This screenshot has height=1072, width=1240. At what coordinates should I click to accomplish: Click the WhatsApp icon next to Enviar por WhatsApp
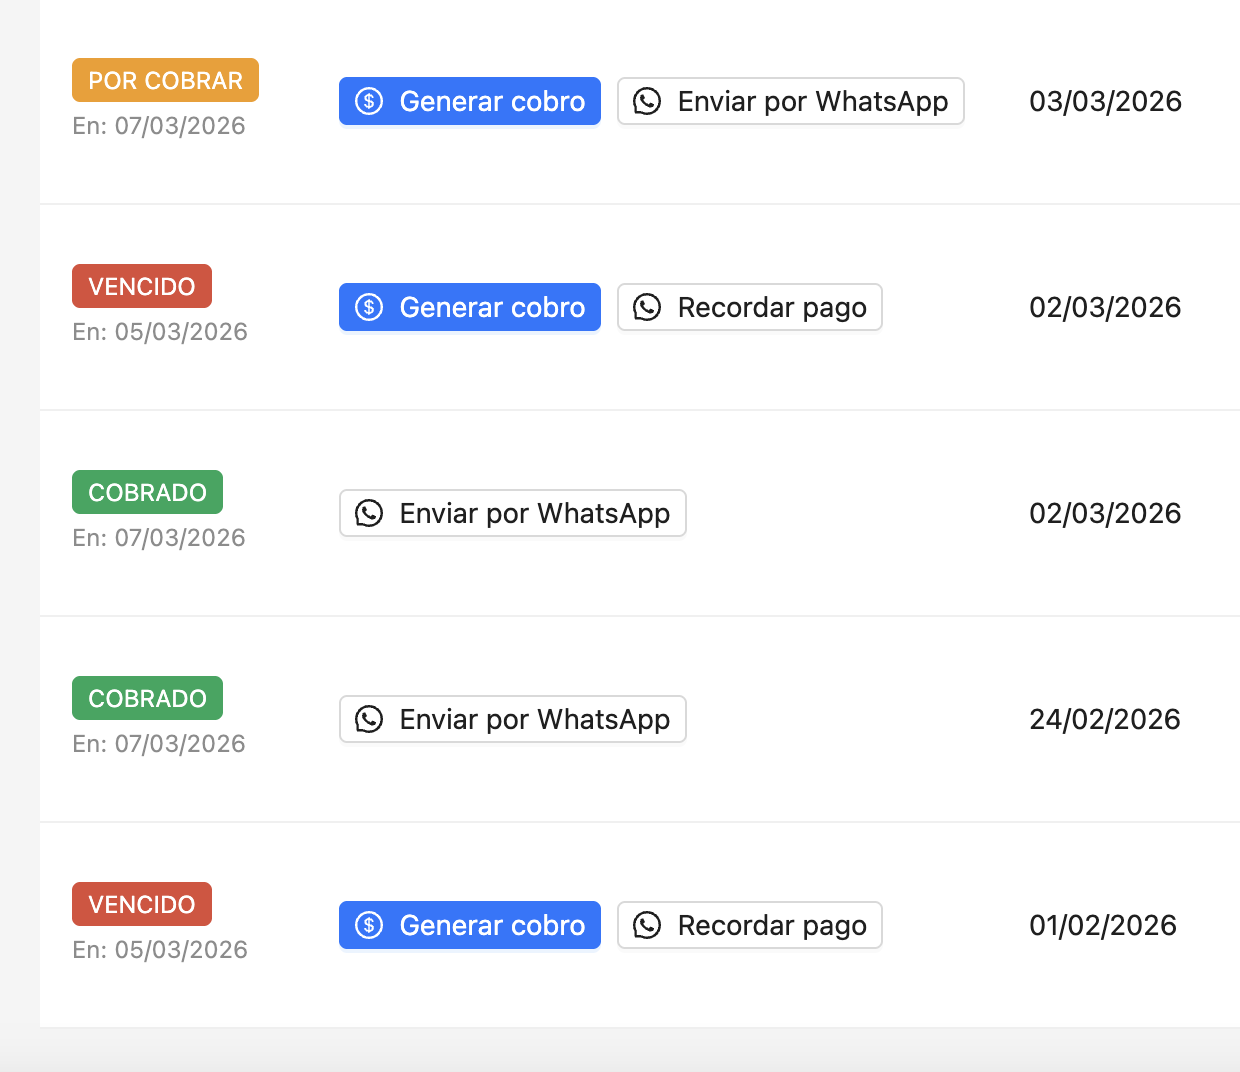click(648, 101)
